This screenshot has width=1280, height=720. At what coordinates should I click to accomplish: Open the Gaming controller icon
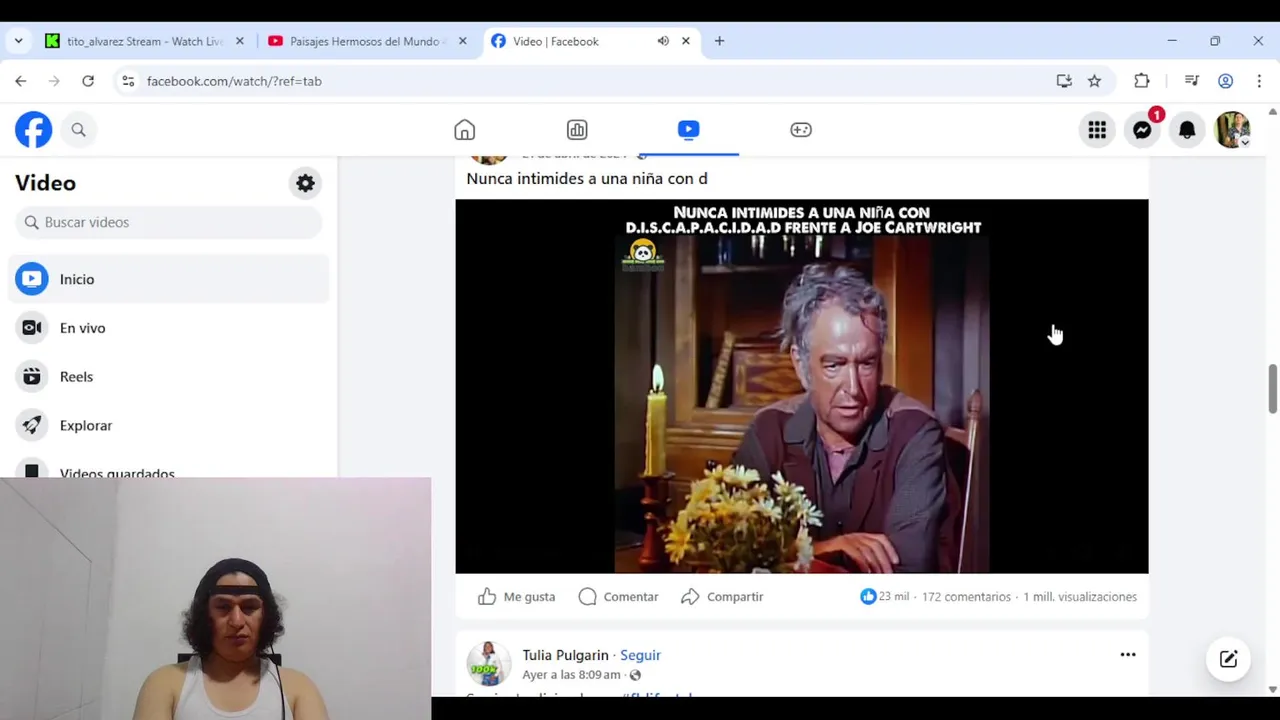(x=801, y=130)
